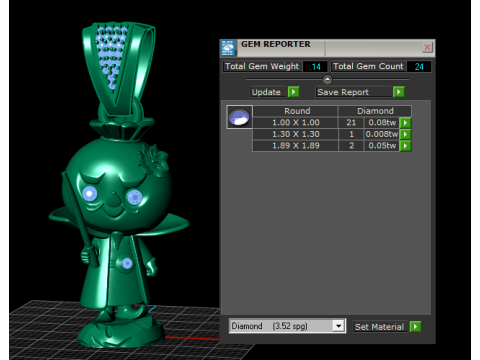Click the round gem thumbnail icon
The width and height of the screenshot is (480, 360).
coord(239,117)
